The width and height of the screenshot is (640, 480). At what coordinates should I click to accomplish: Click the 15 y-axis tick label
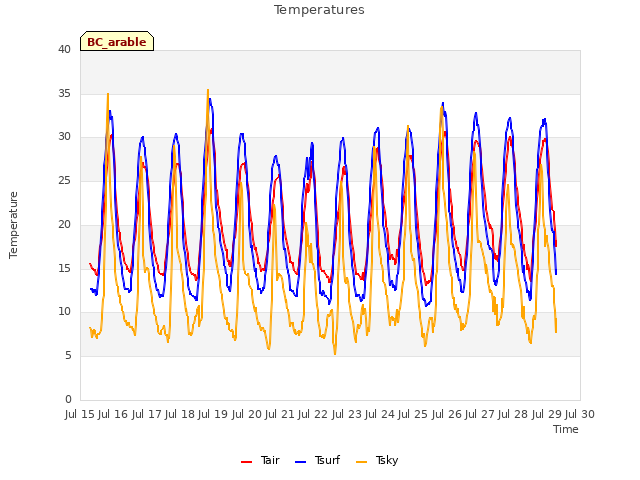point(64,268)
